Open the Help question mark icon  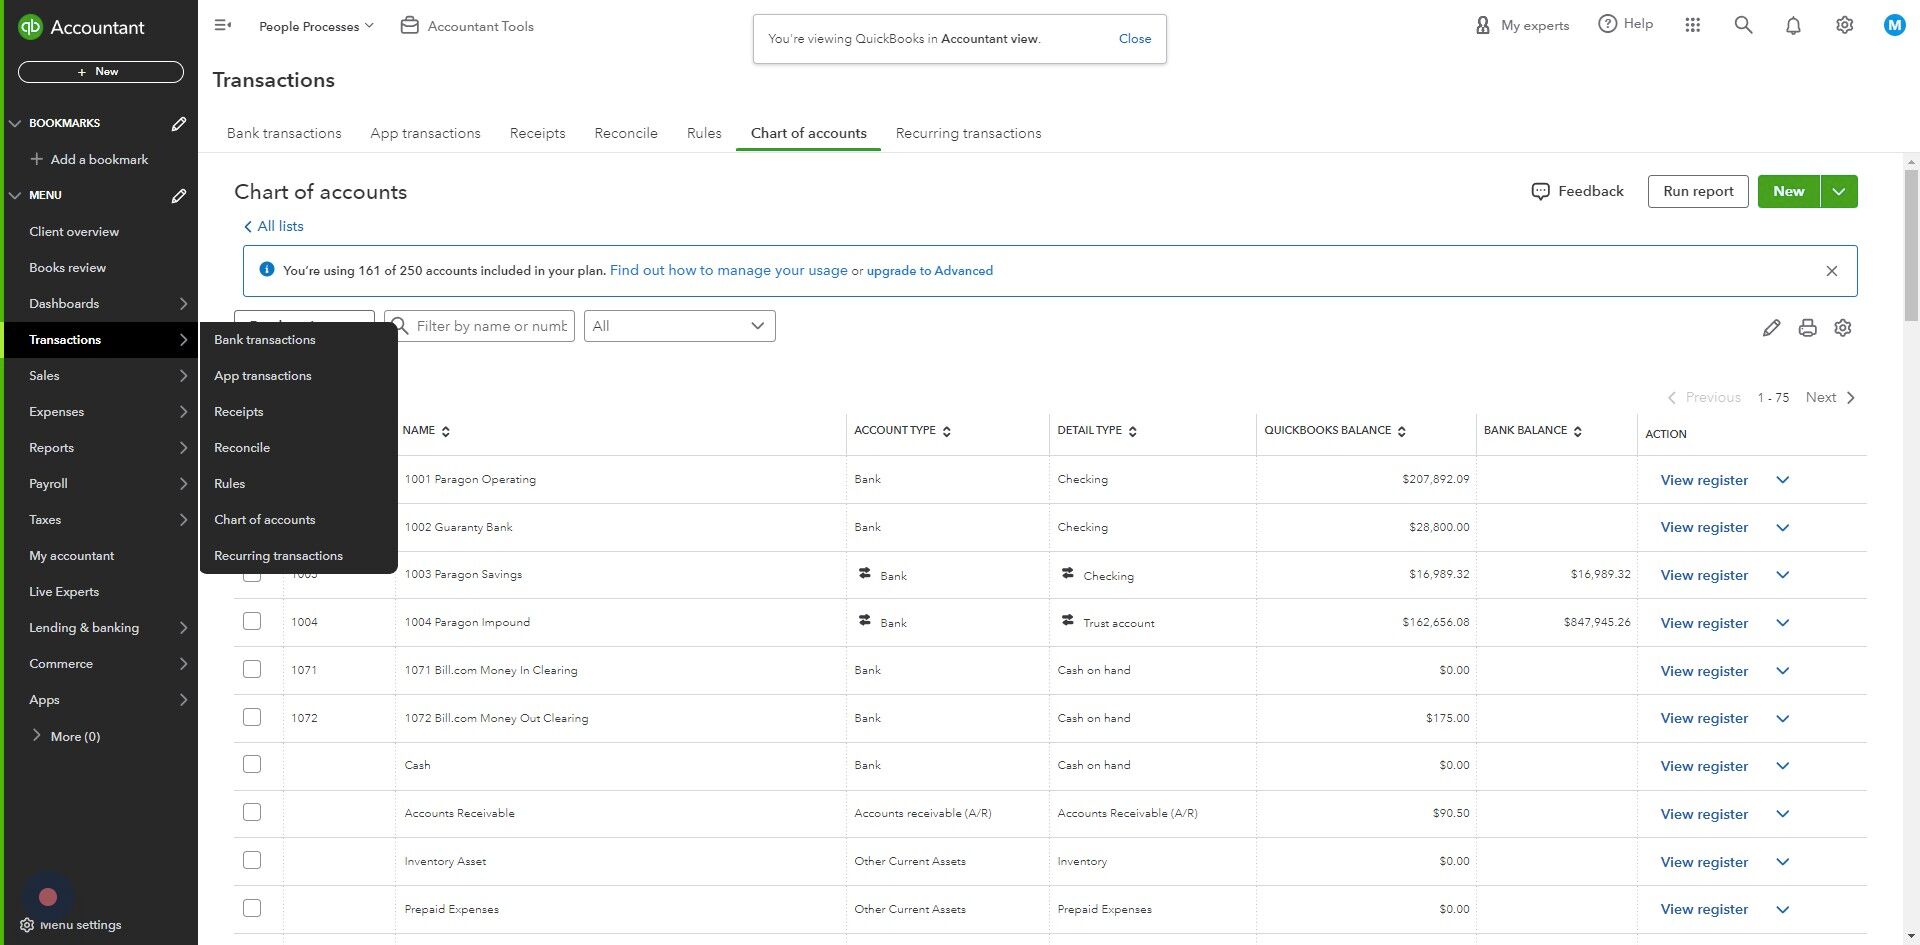click(x=1607, y=24)
